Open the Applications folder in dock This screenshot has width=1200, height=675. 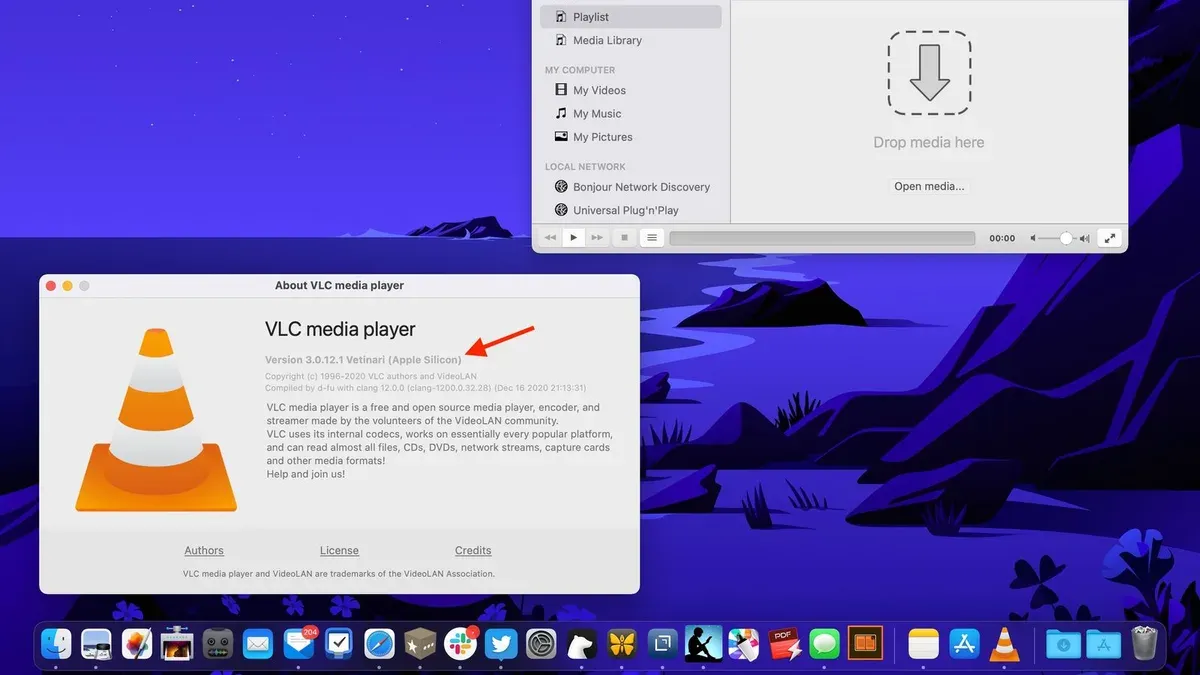click(x=1103, y=645)
